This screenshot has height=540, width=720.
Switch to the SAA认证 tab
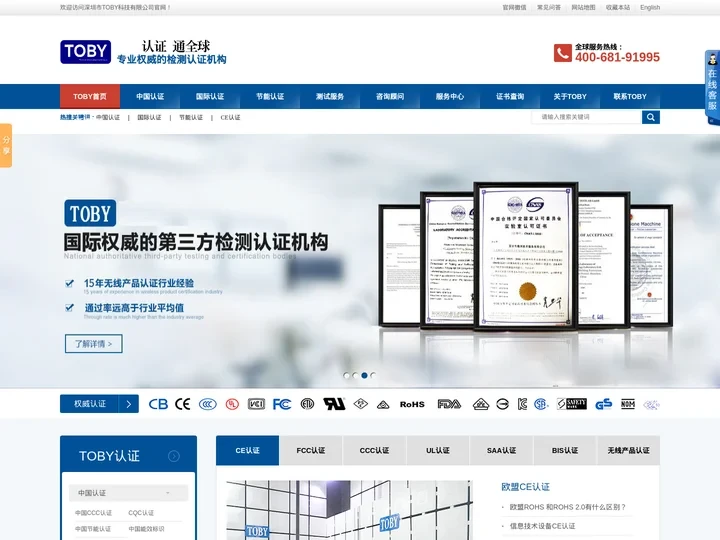pyautogui.click(x=501, y=450)
